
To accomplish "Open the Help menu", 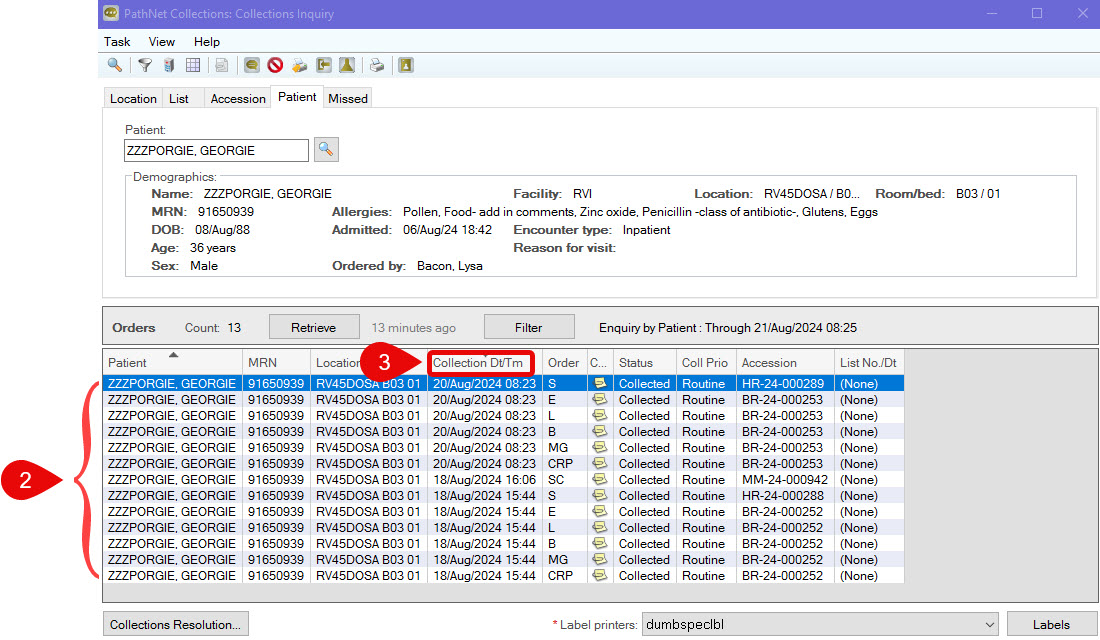I will coord(207,42).
